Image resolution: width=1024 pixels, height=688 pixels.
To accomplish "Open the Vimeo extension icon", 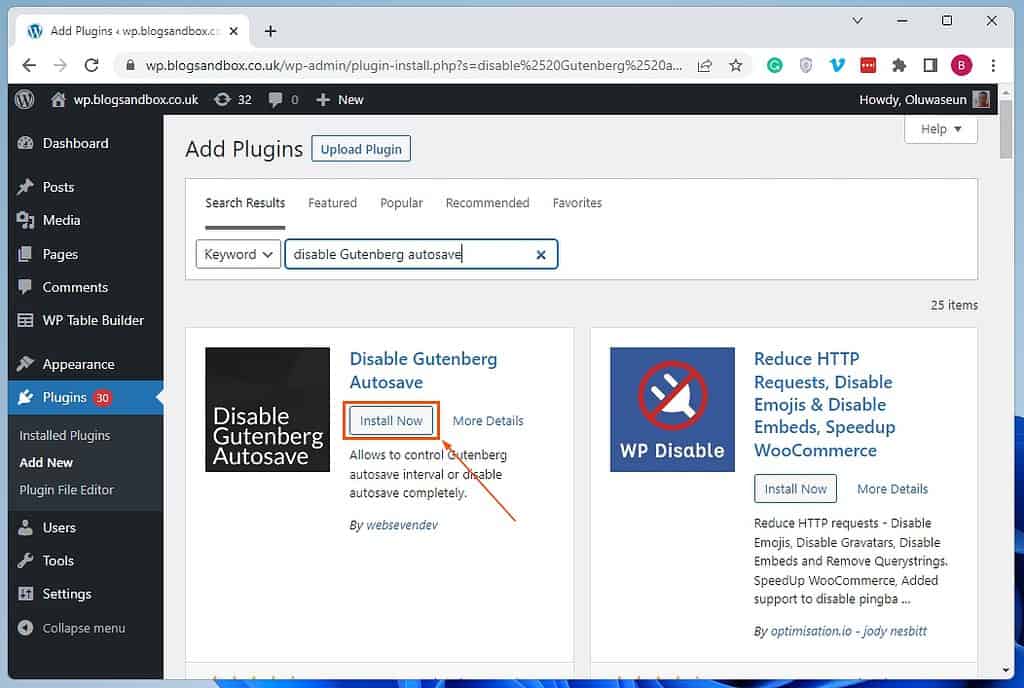I will point(837,65).
